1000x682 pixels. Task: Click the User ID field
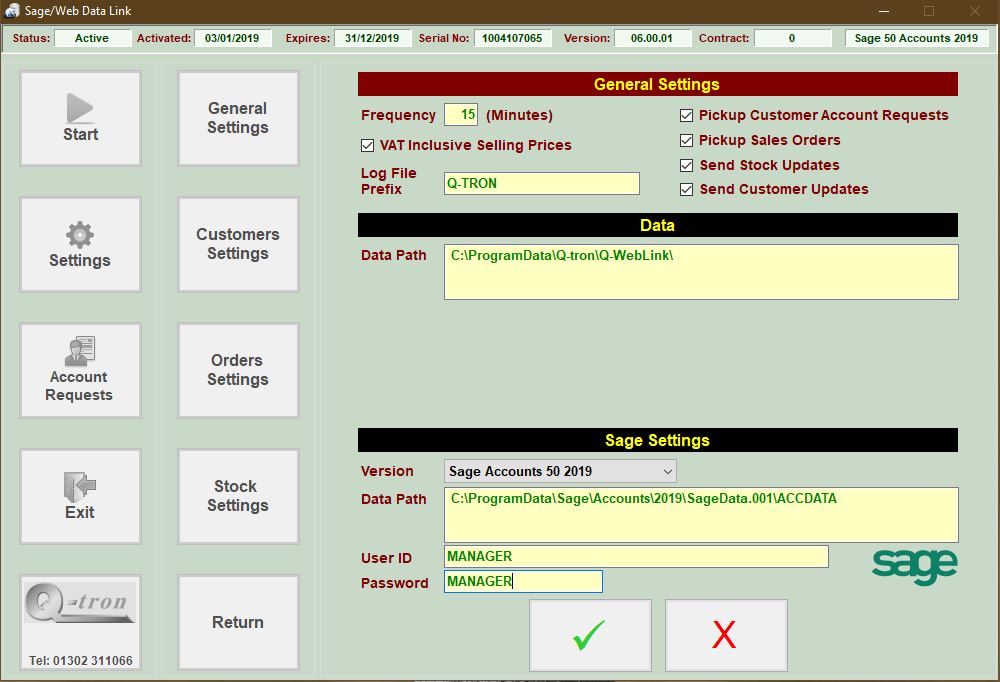[636, 556]
